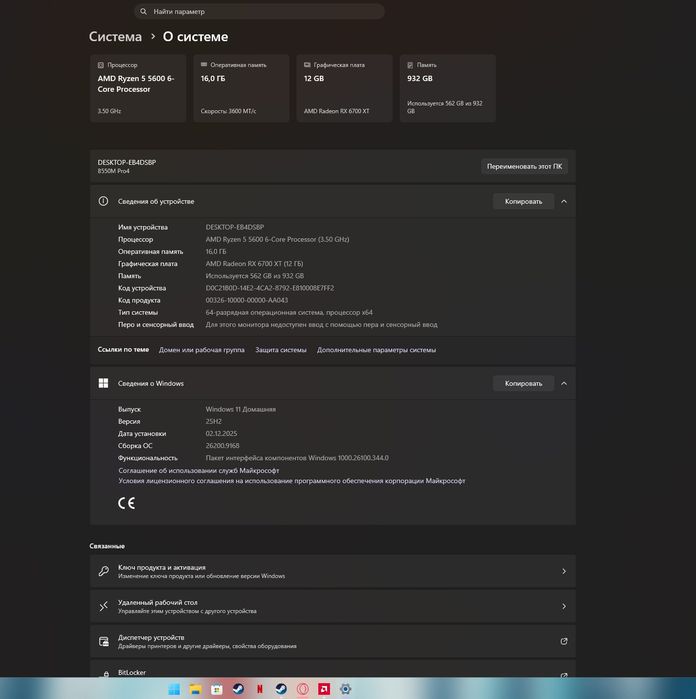Click the info icon beside Сведения об устройстве
Viewport: 696px width, 699px height.
click(103, 201)
